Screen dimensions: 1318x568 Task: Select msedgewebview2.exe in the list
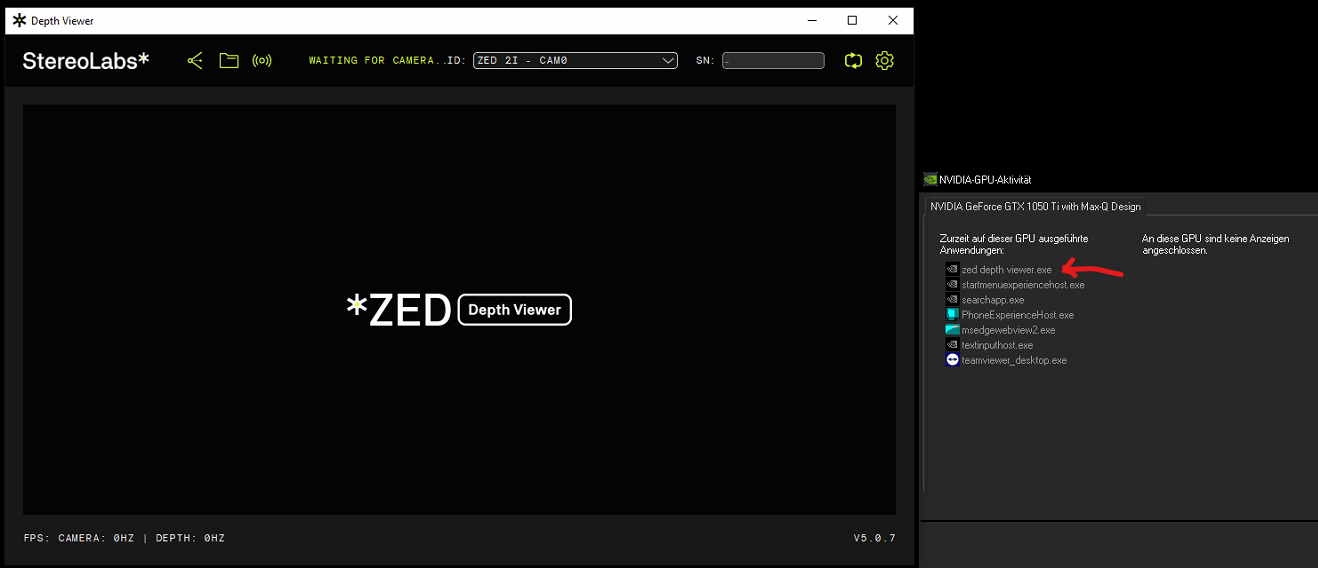[1008, 330]
